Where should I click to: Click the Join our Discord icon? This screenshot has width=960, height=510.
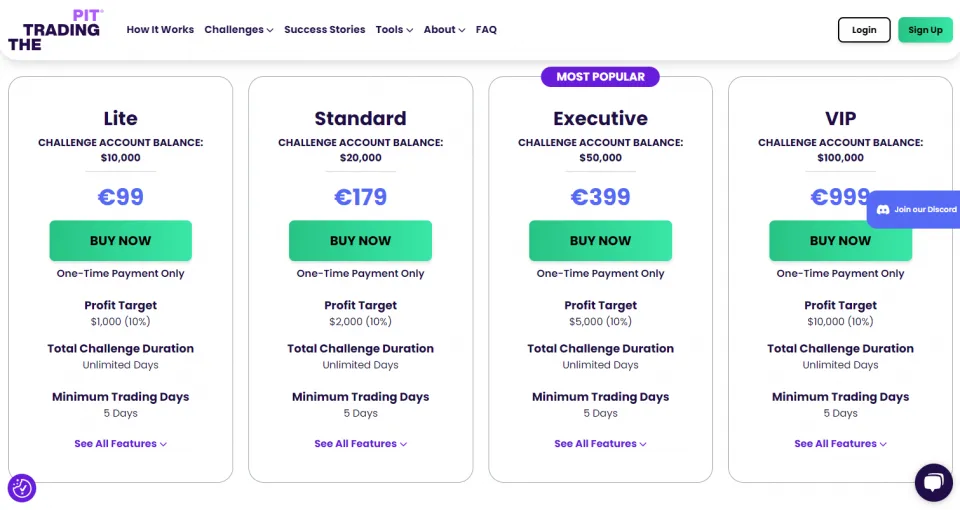883,210
